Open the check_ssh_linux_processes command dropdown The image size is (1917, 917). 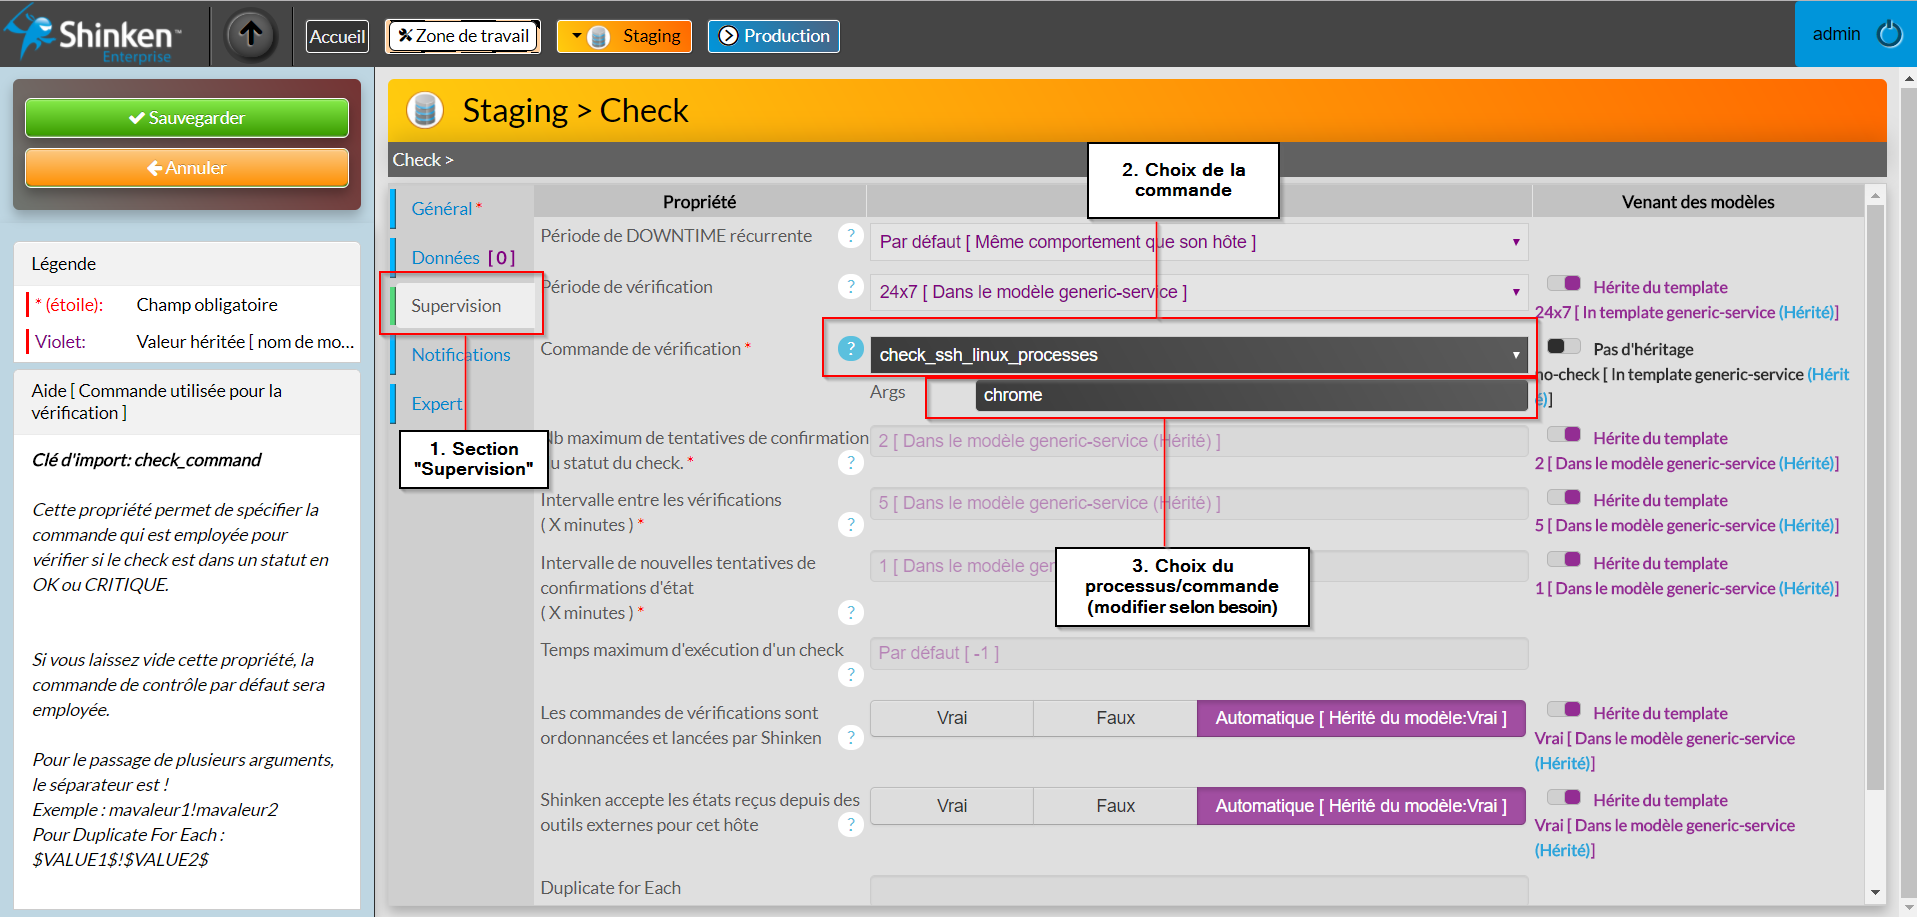[x=1198, y=355]
